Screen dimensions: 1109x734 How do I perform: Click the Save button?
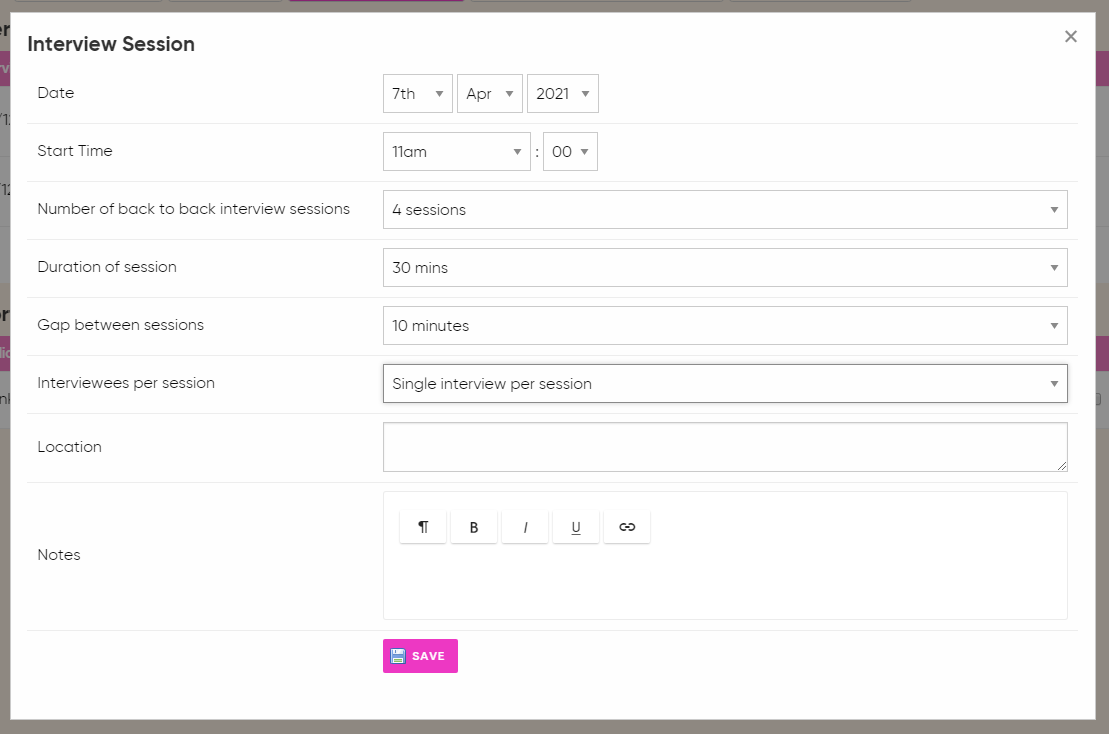(420, 656)
